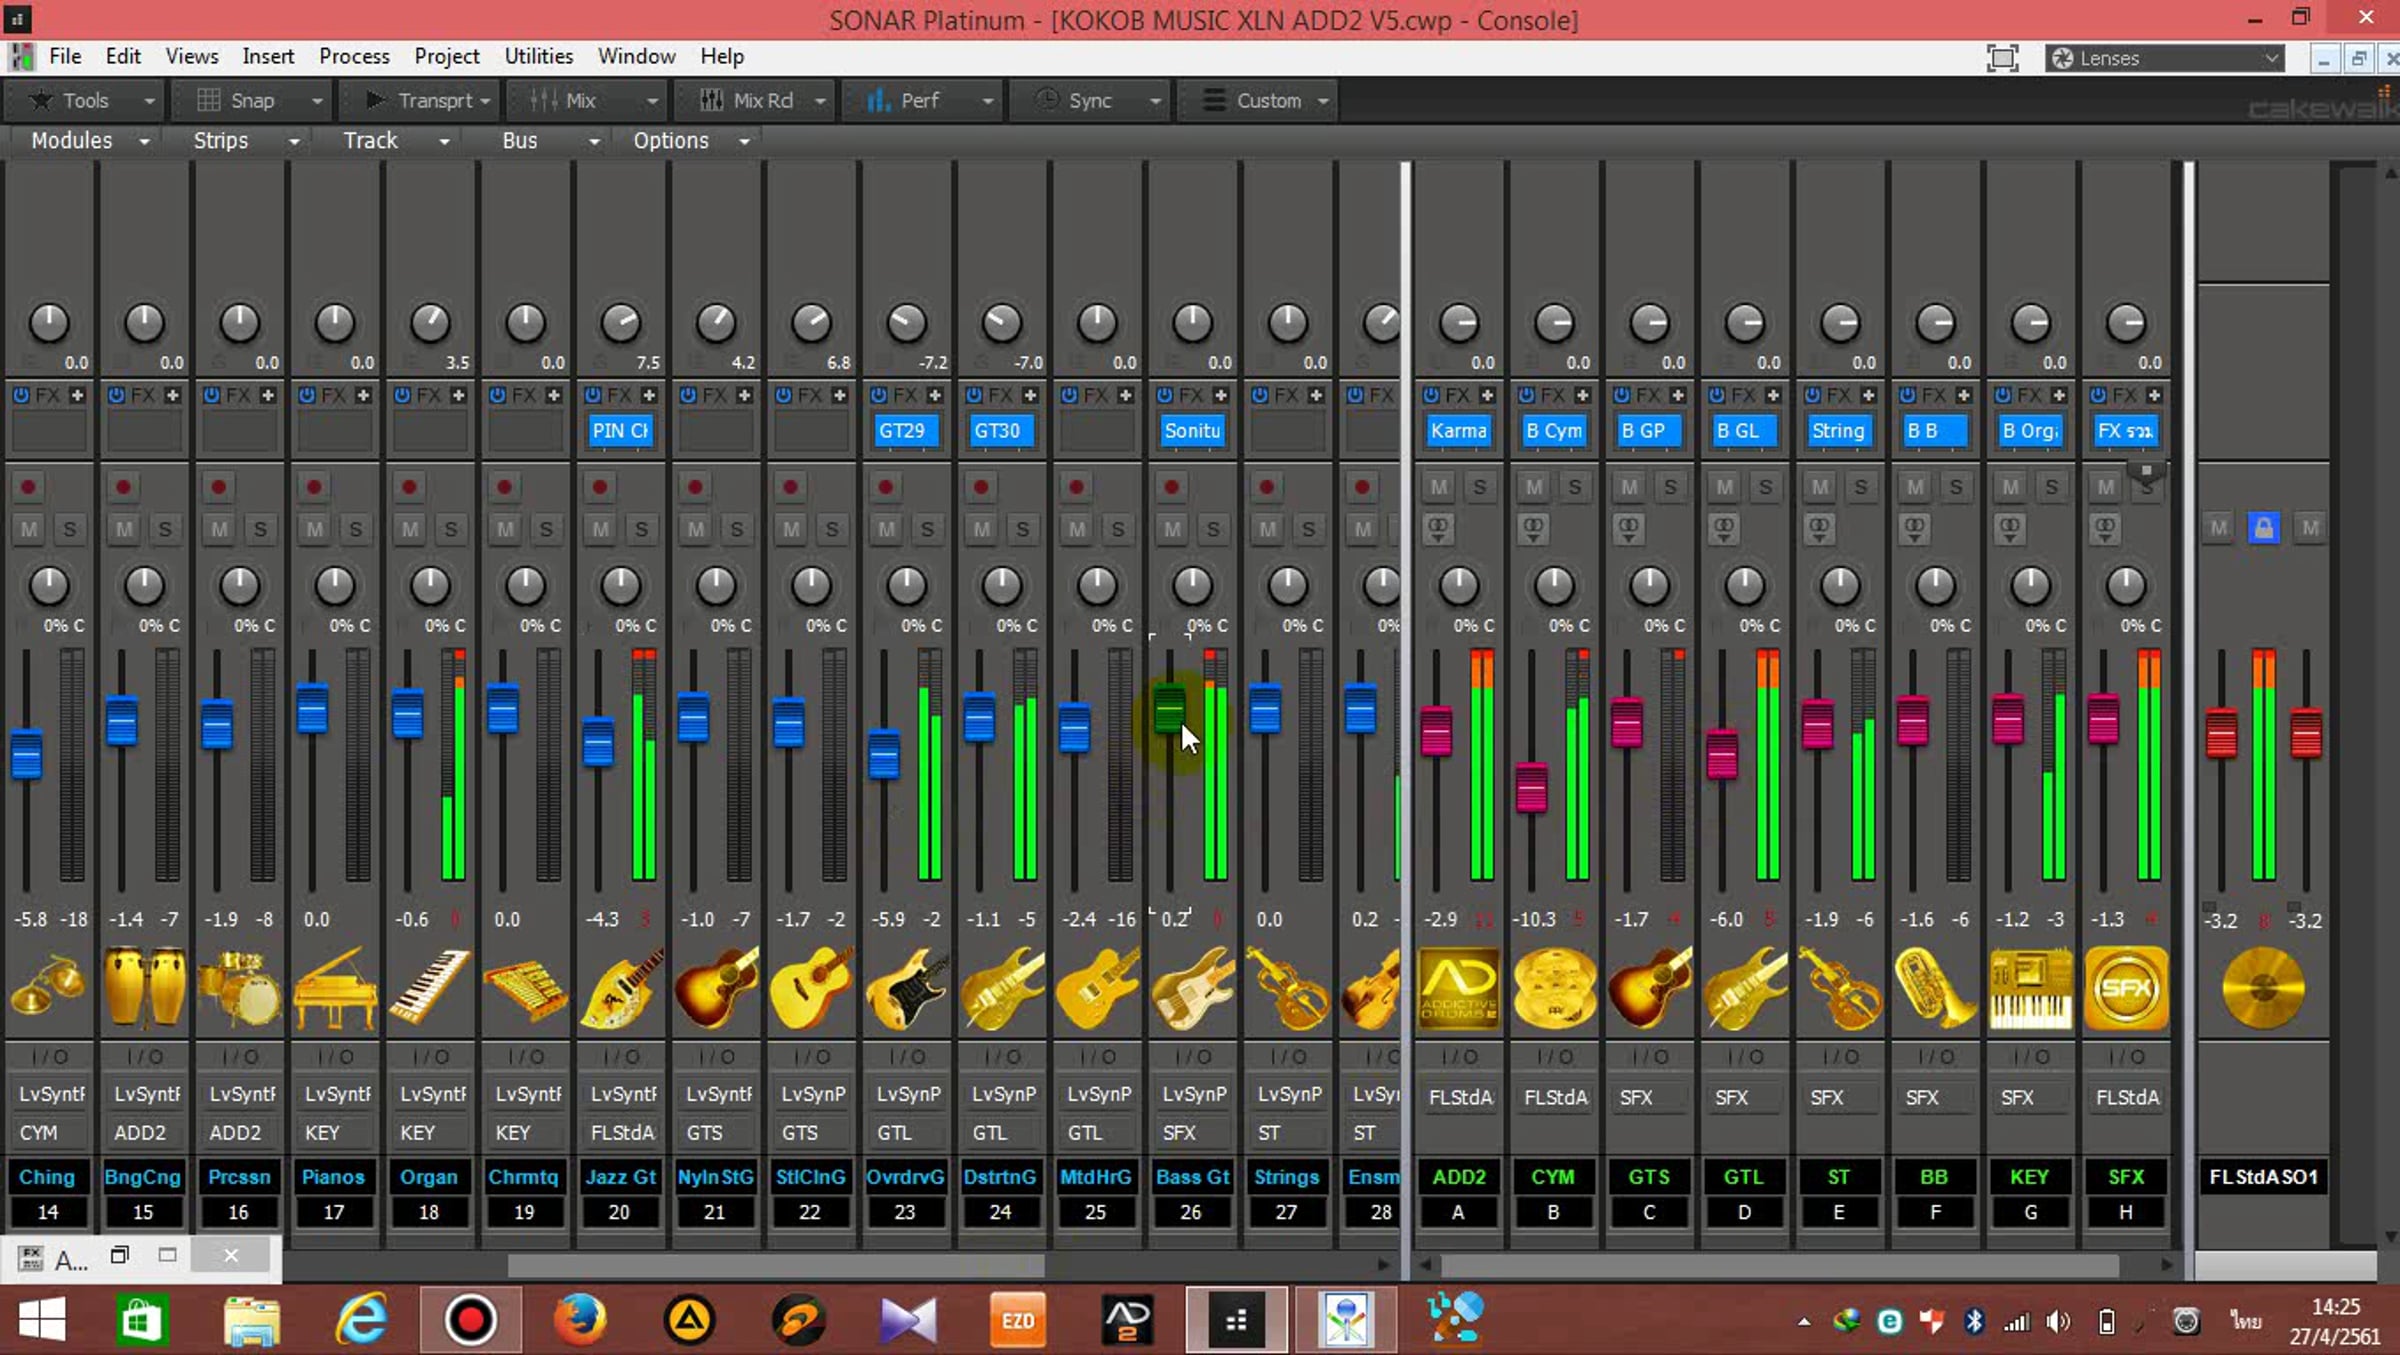Click the SFX bus gold icon
This screenshot has width=2400, height=1355.
pyautogui.click(x=2126, y=988)
